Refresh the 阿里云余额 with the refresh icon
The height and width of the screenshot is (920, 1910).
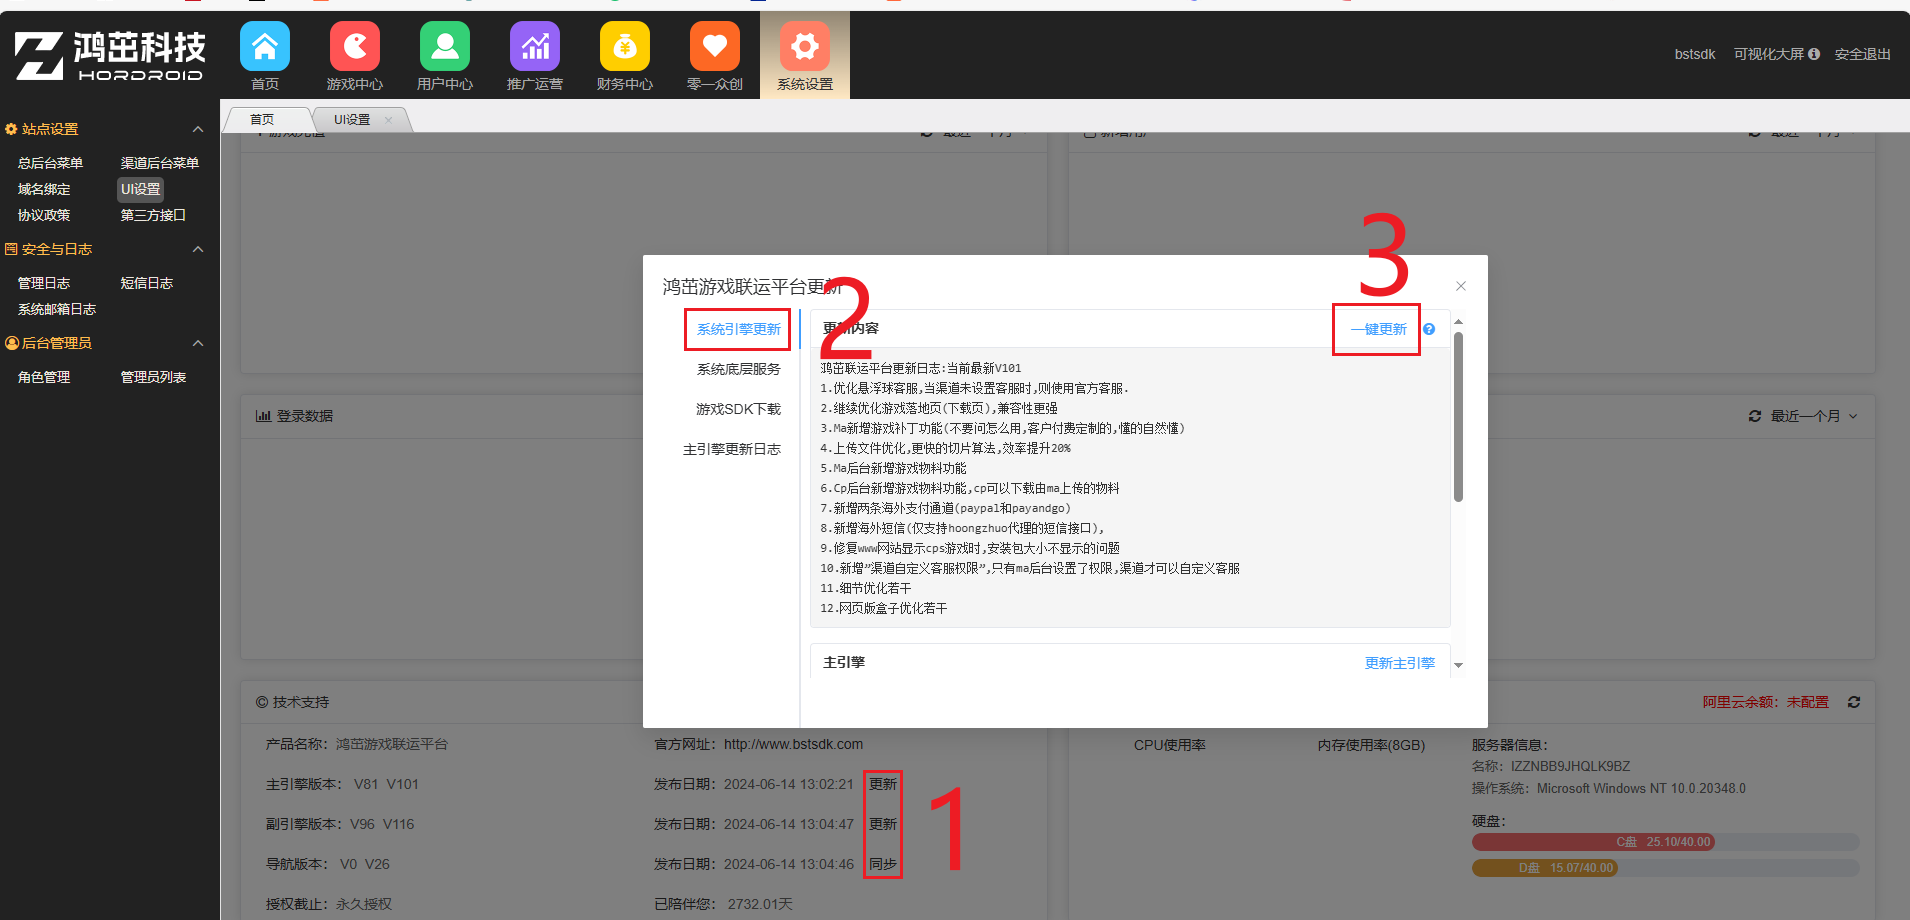click(x=1854, y=702)
